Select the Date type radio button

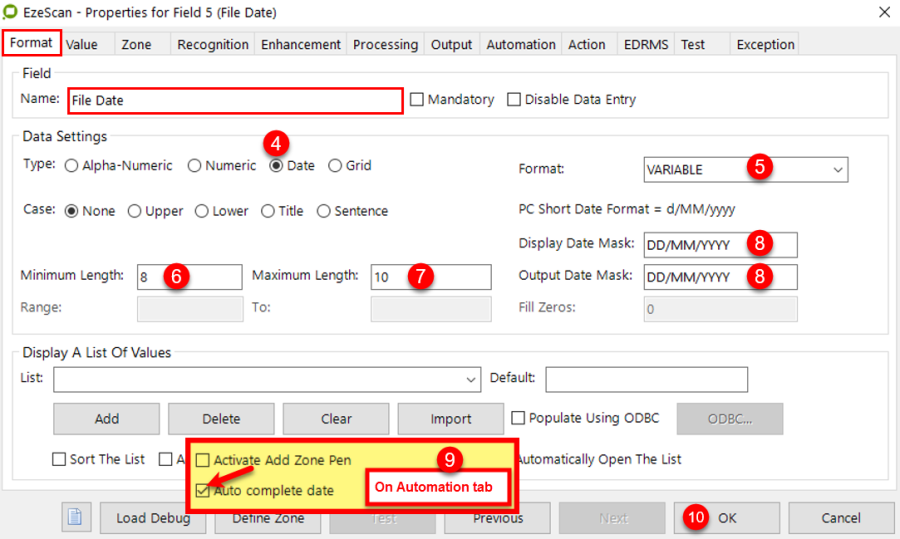point(277,166)
